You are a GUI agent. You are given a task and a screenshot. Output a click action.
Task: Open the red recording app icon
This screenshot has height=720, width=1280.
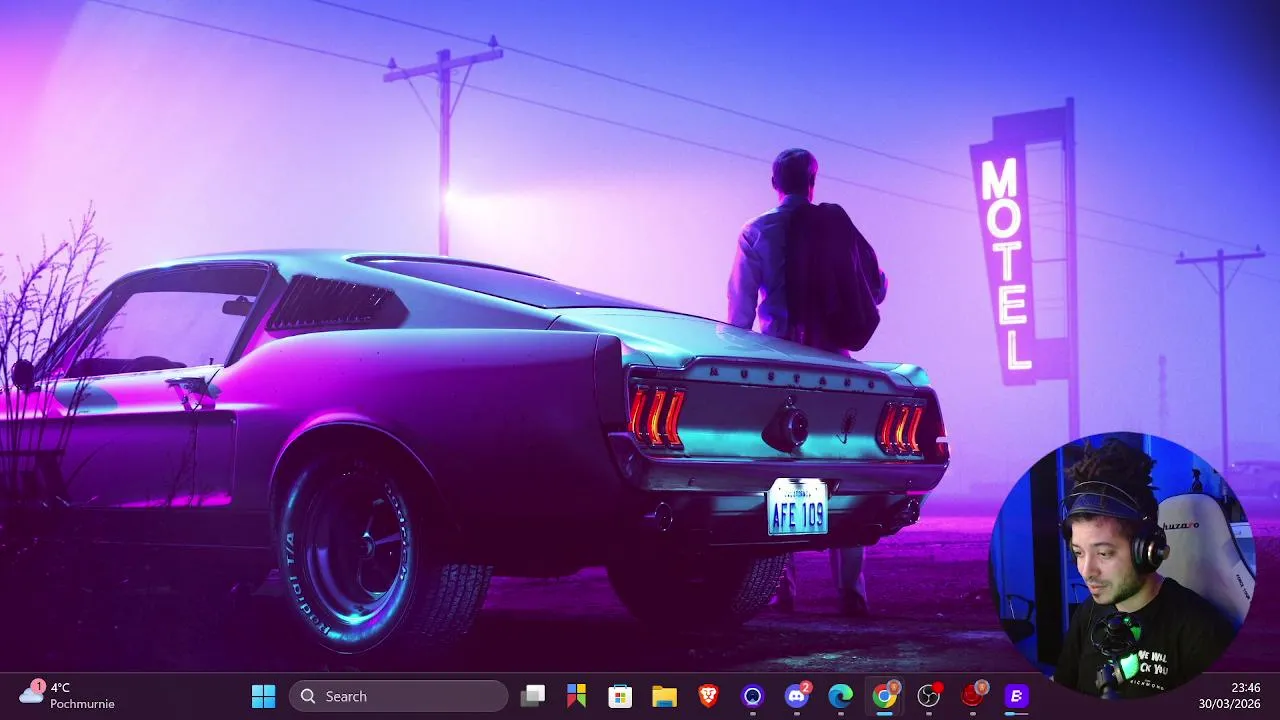(973, 696)
